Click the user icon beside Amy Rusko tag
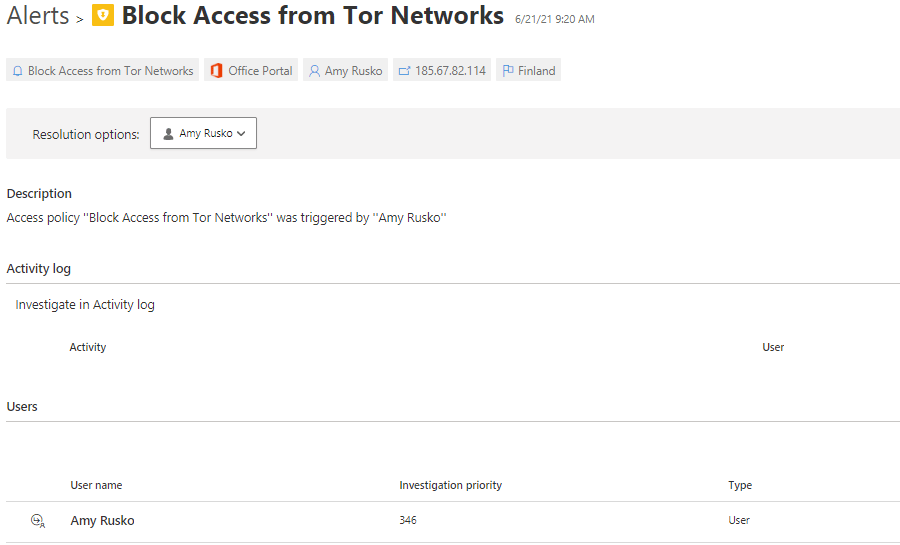 coord(314,71)
